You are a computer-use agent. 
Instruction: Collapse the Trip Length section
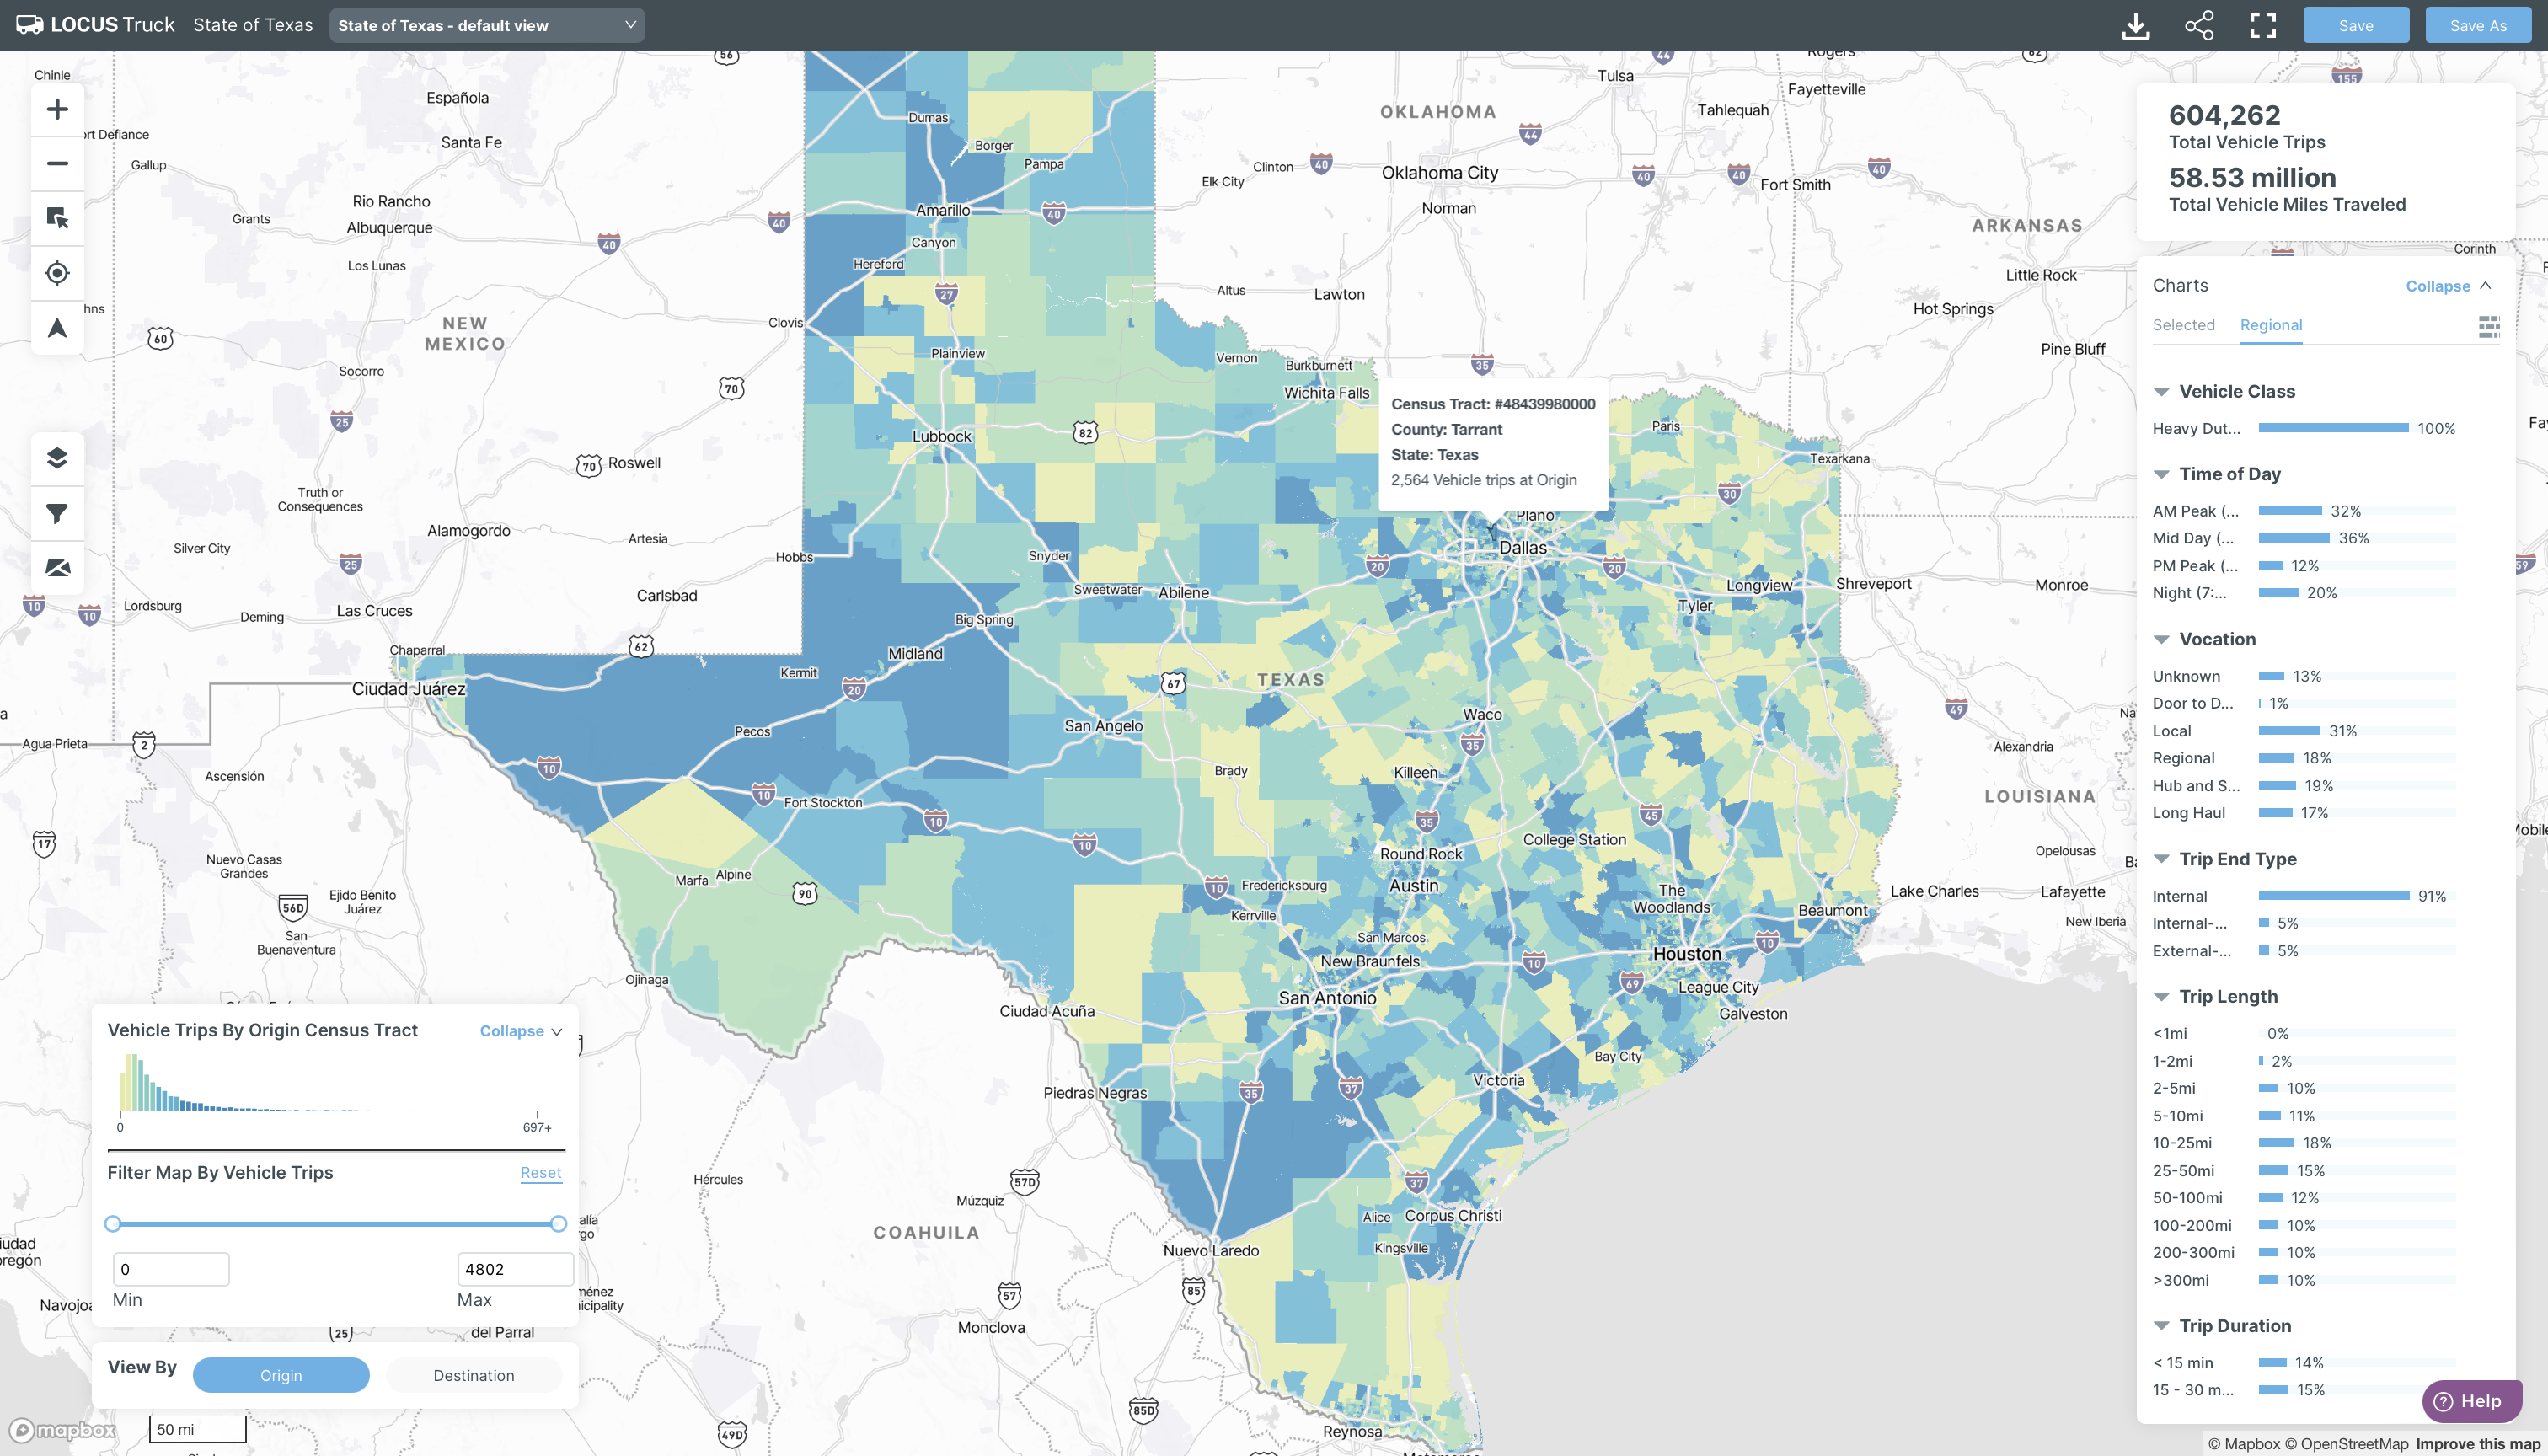[x=2161, y=997]
